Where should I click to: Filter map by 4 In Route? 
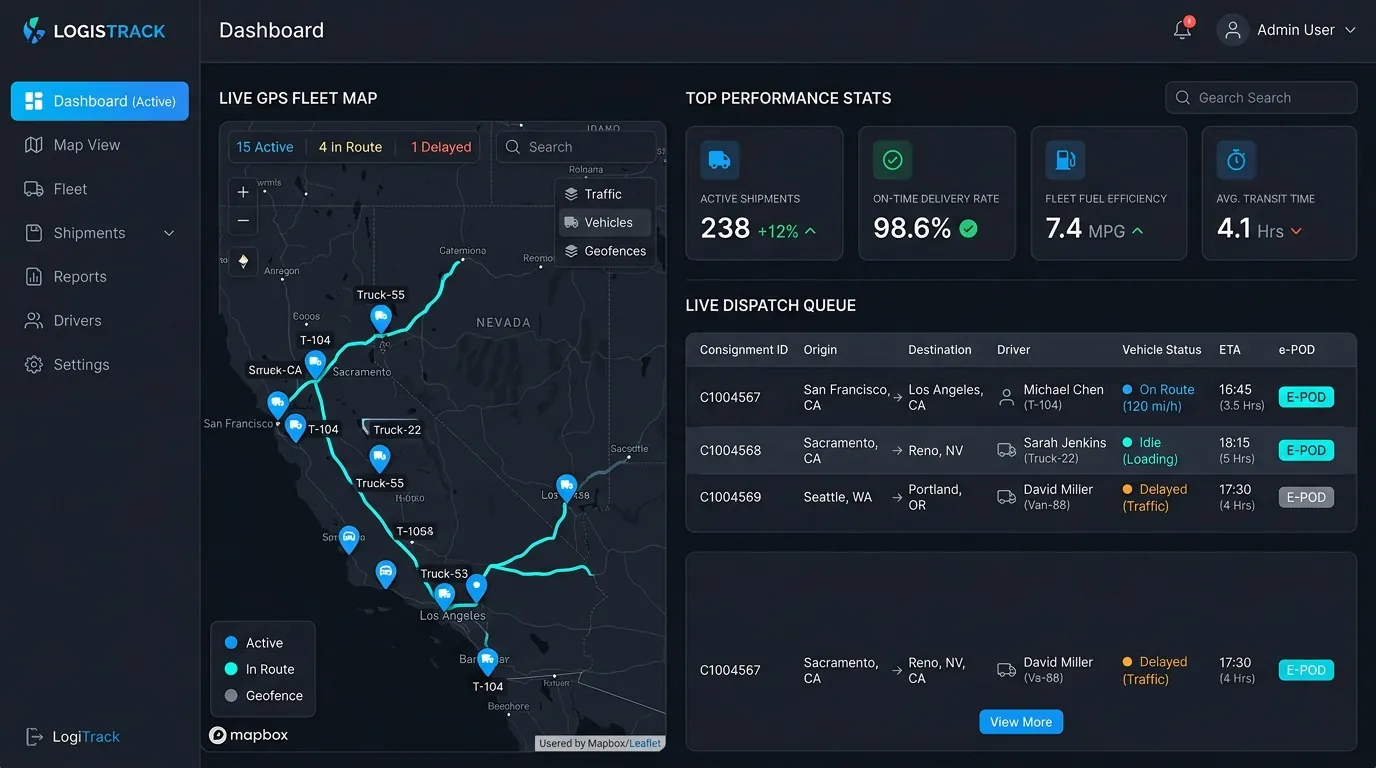point(350,147)
